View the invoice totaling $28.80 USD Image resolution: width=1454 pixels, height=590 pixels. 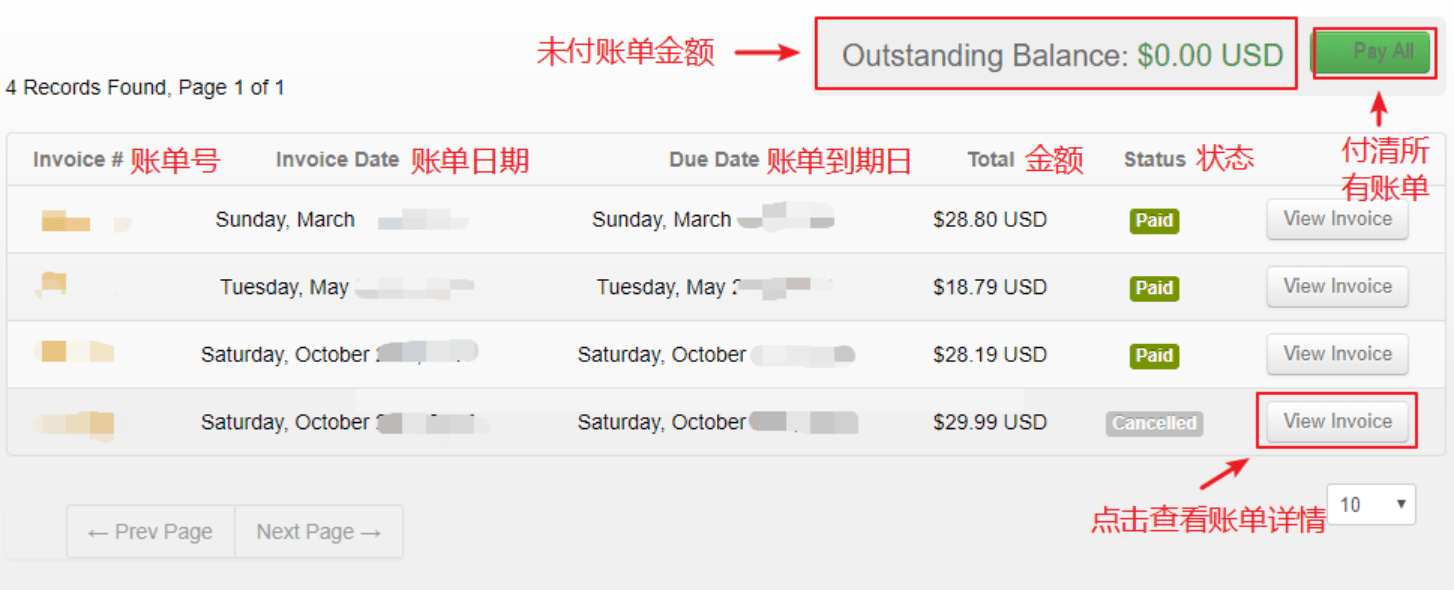[1337, 219]
